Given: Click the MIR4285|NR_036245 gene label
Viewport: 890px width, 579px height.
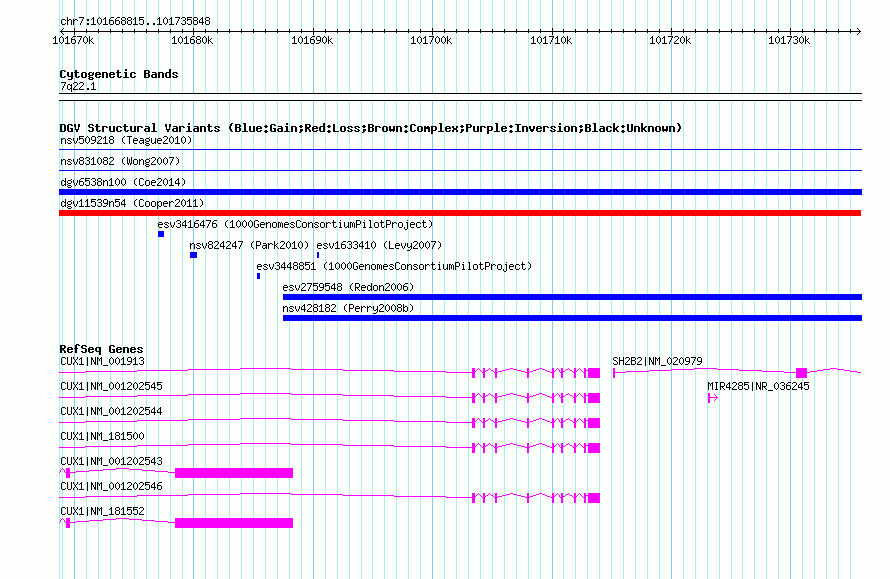Looking at the screenshot, I should [758, 386].
